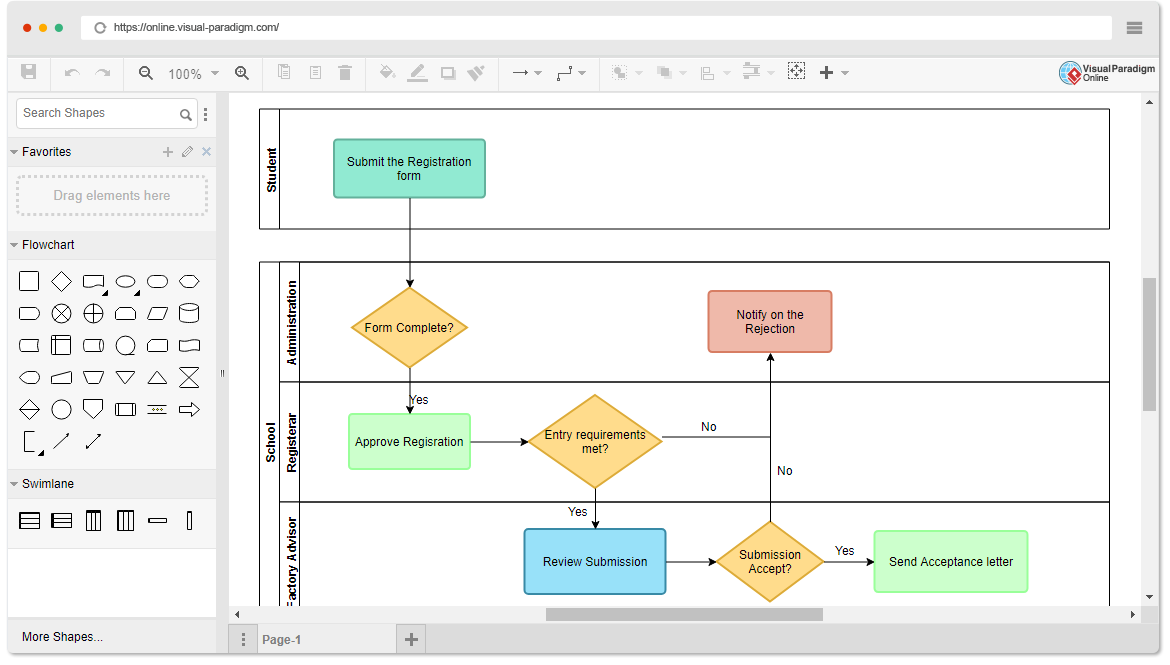Open the shapes panel options kebab menu

click(205, 114)
